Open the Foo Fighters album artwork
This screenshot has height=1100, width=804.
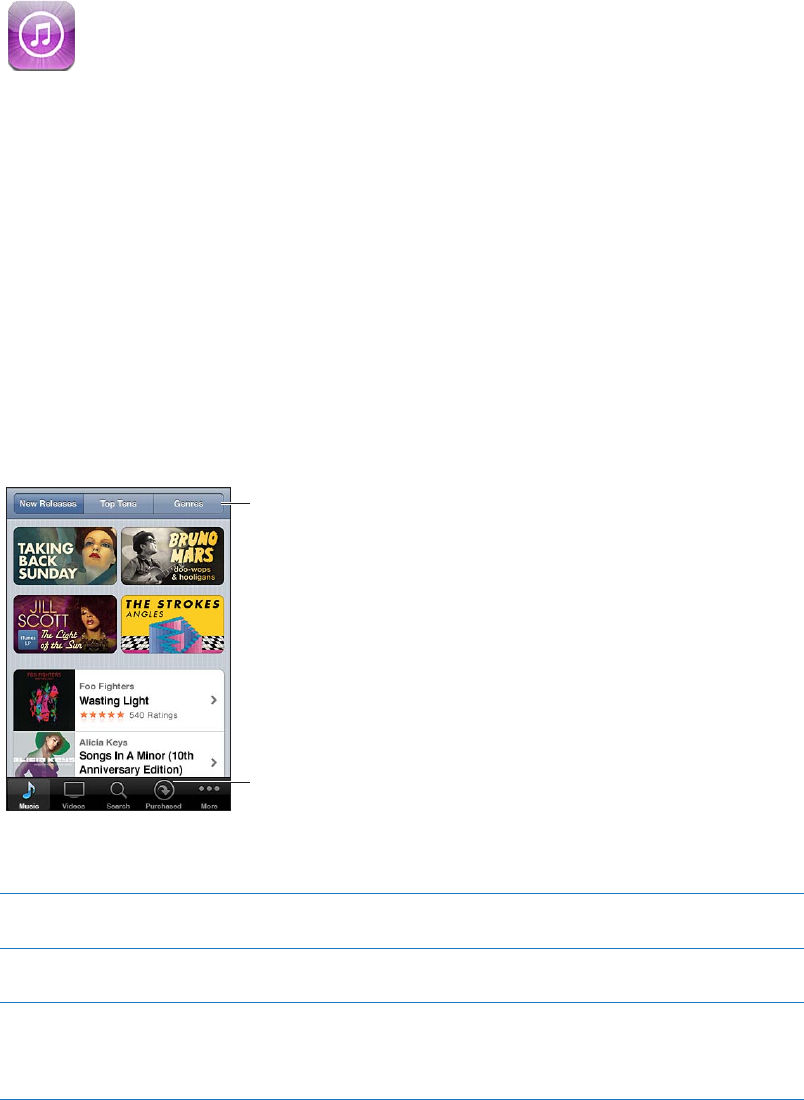(x=44, y=700)
